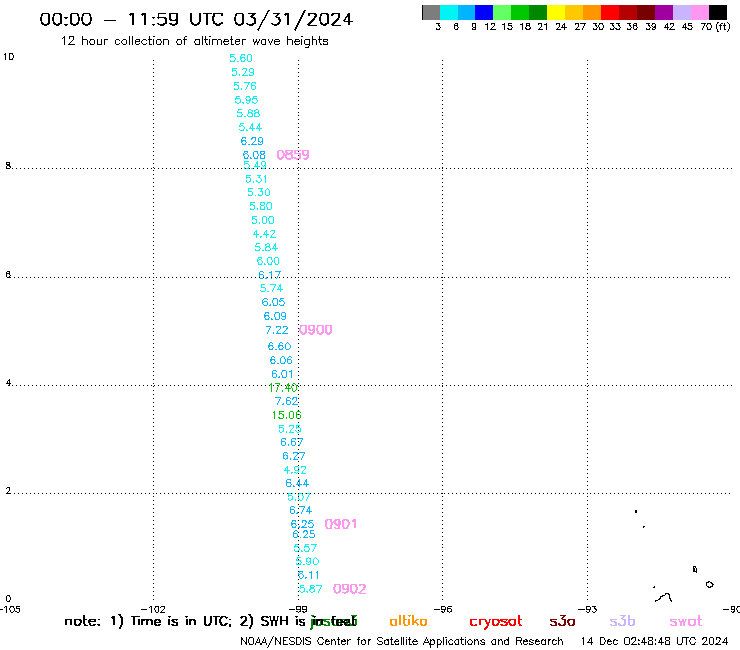Screen dimensions: 740x650
Task: Click the 5.29 wave height reading
Action: (243, 72)
